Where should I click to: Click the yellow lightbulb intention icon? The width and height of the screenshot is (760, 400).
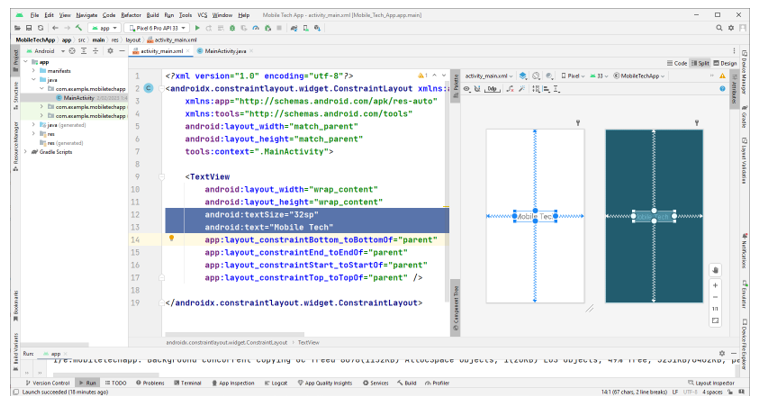[x=172, y=239]
